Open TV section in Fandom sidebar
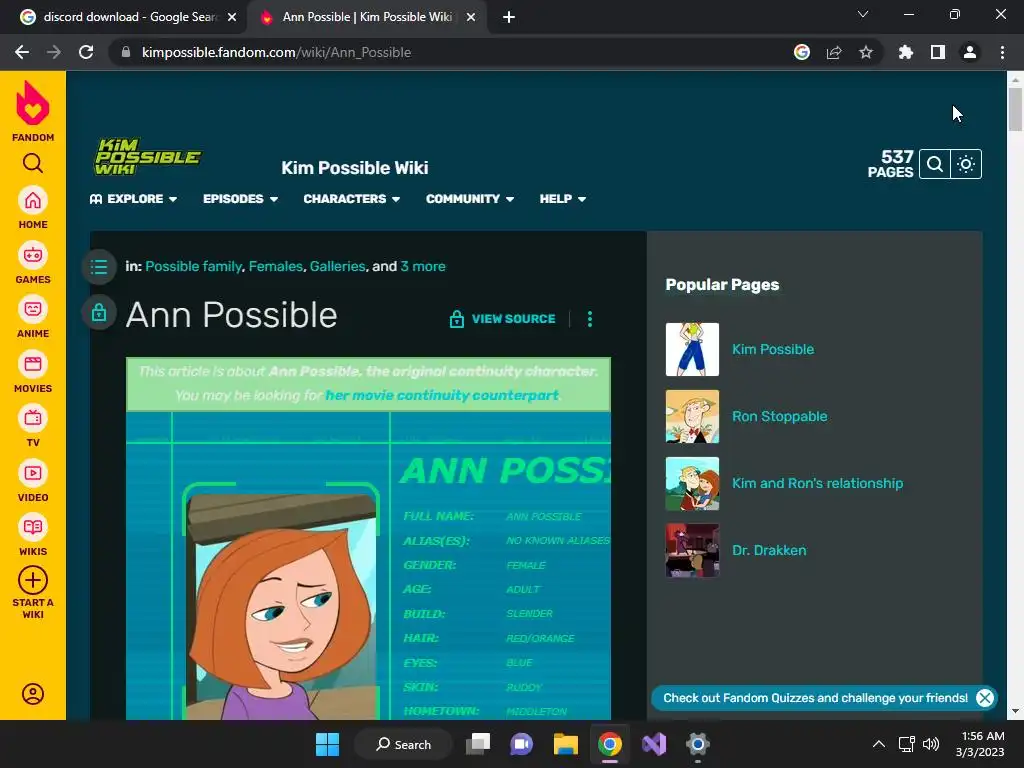 pyautogui.click(x=33, y=426)
